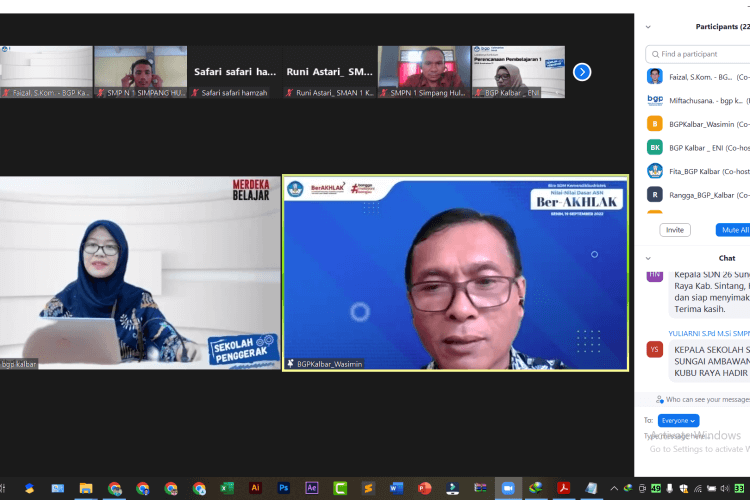The image size is (750, 500).
Task: Show next page of participant video thumbnails
Action: point(582,72)
